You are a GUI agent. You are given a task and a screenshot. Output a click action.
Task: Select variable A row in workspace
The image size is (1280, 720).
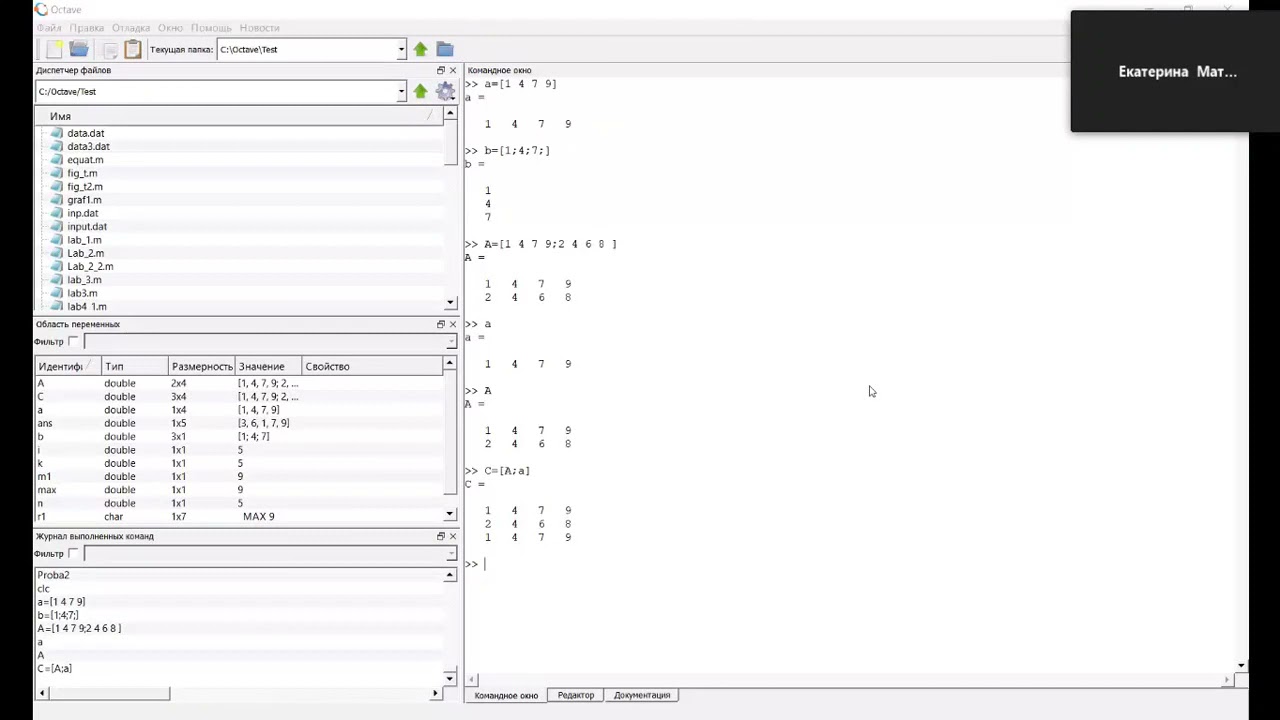pos(239,383)
